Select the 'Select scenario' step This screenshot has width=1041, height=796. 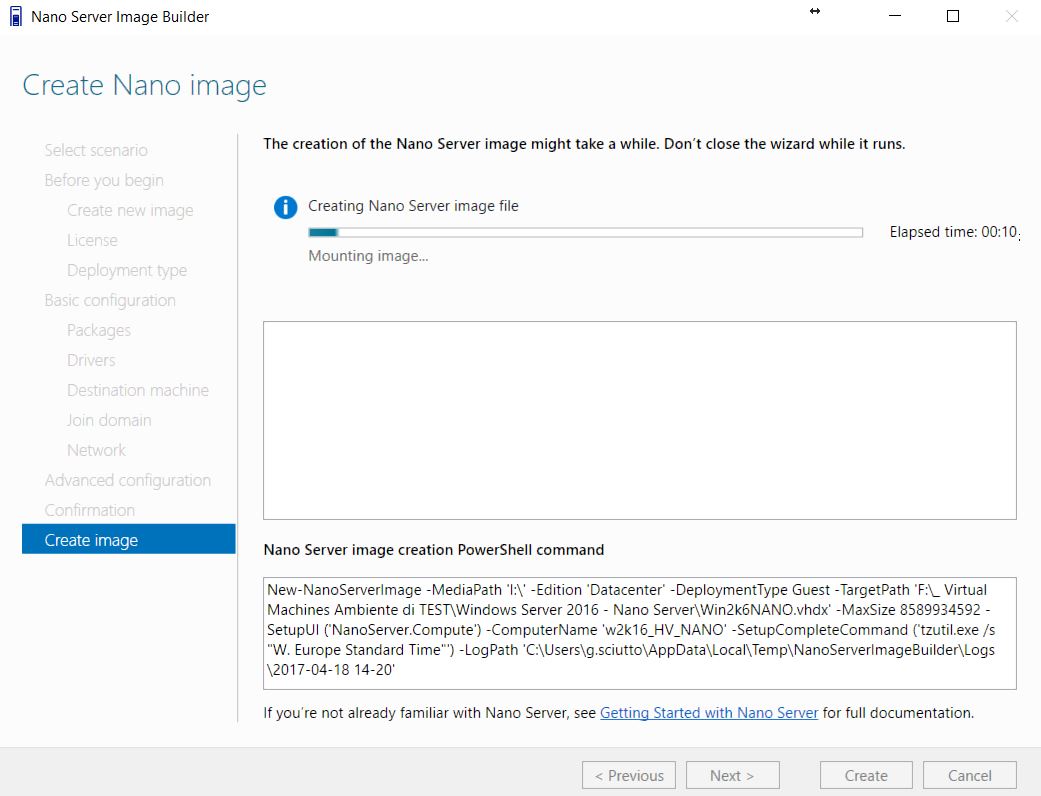[96, 151]
